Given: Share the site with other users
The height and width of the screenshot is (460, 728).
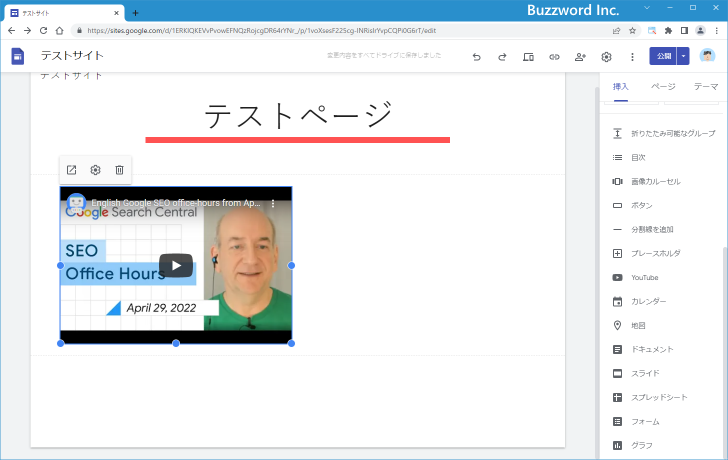Looking at the screenshot, I should pyautogui.click(x=580, y=57).
